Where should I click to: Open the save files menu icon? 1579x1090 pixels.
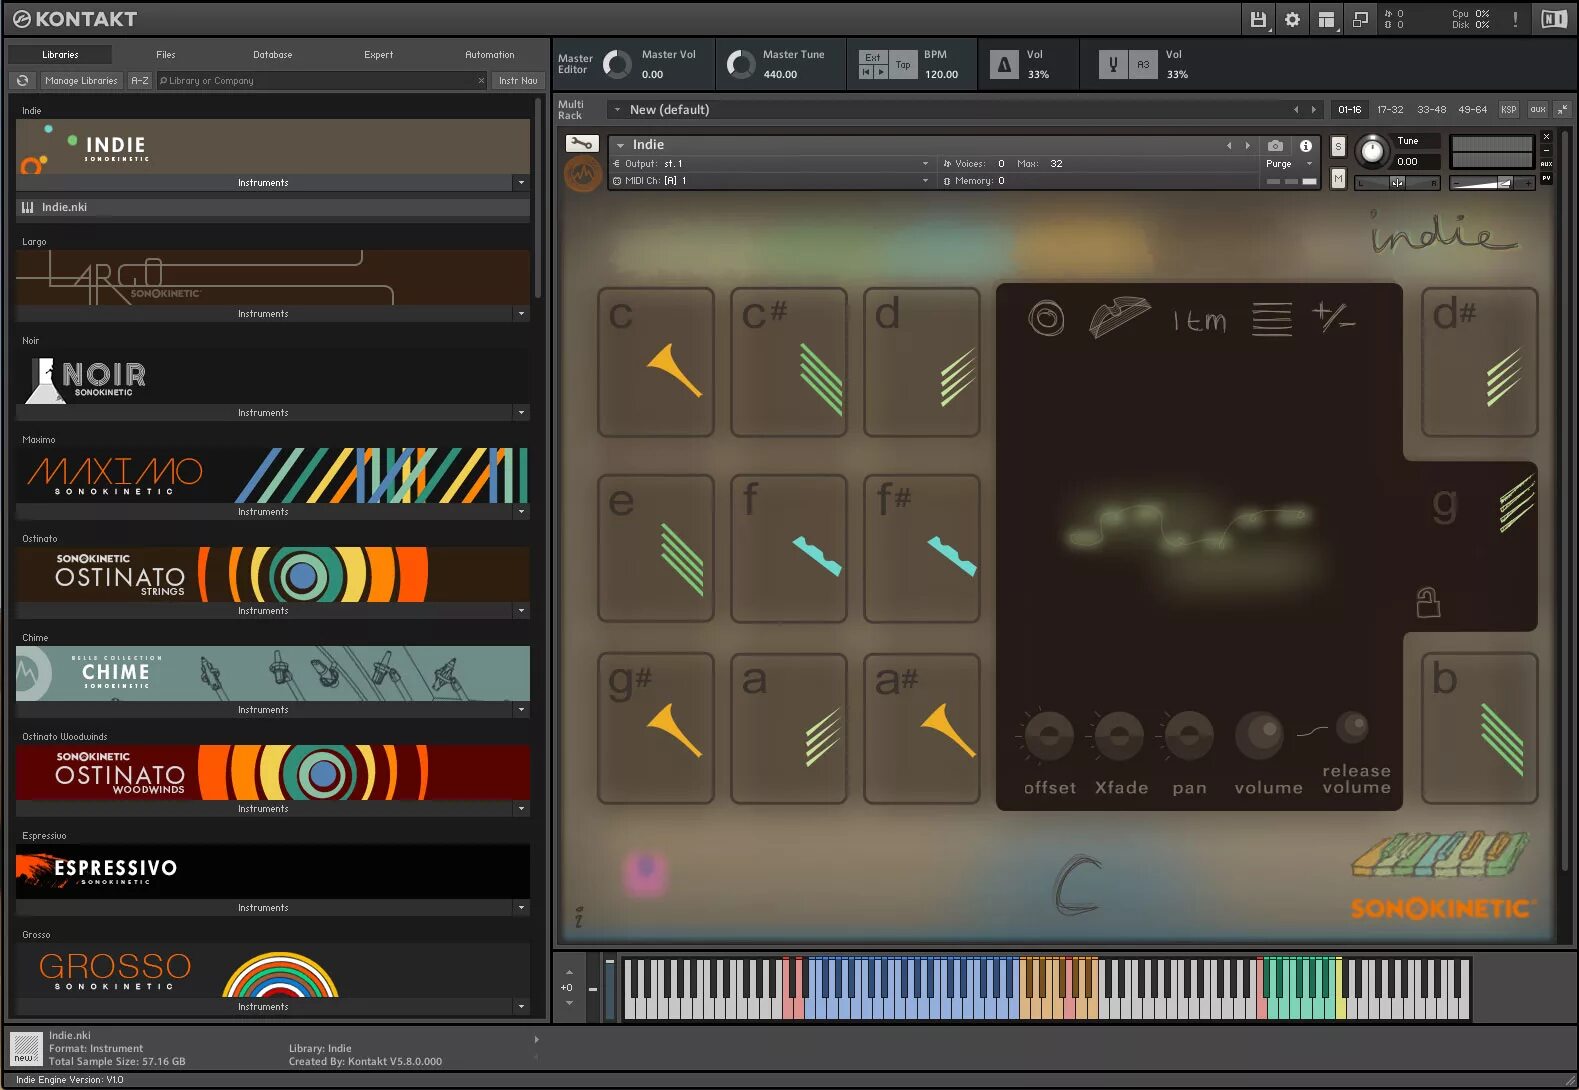click(1258, 19)
